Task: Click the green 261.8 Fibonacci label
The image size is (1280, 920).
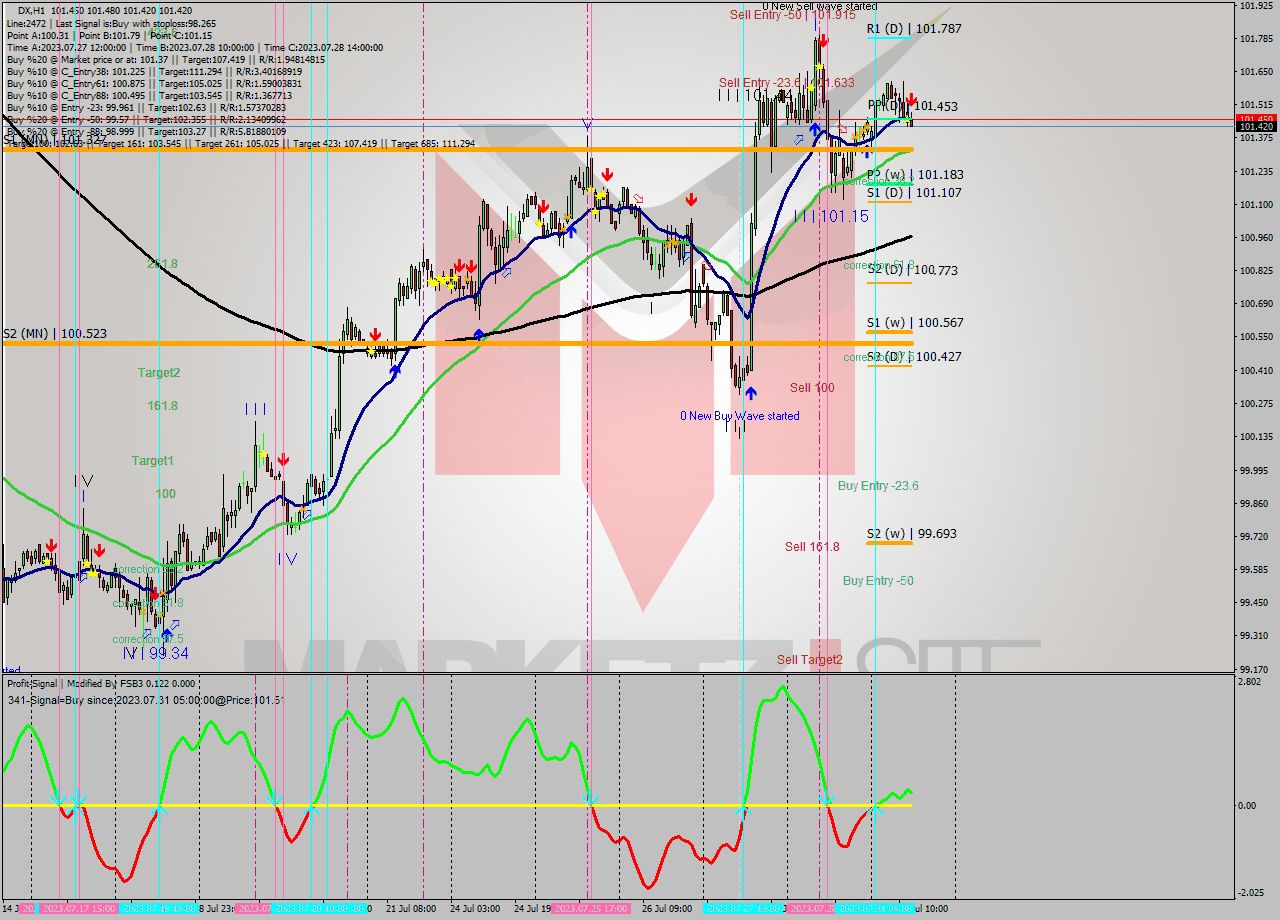Action: (162, 264)
